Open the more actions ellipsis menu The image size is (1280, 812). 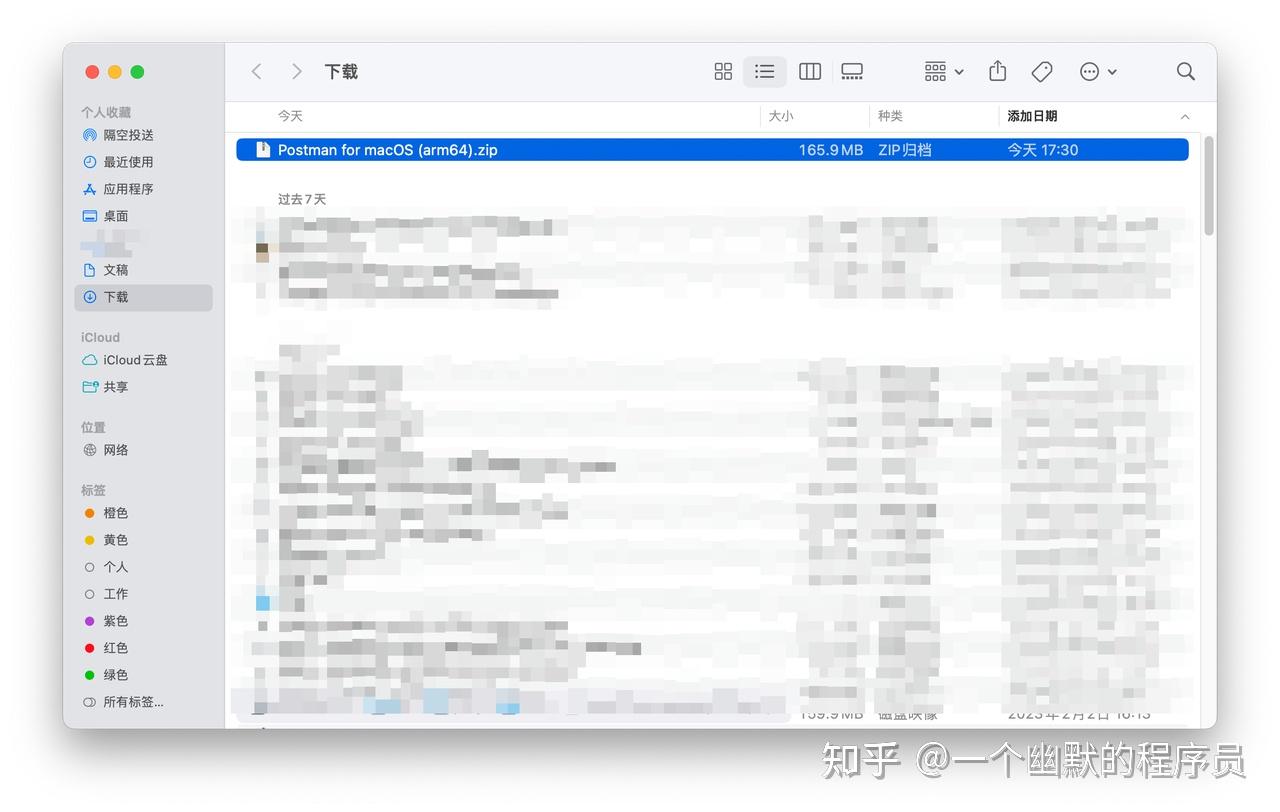pos(1096,71)
